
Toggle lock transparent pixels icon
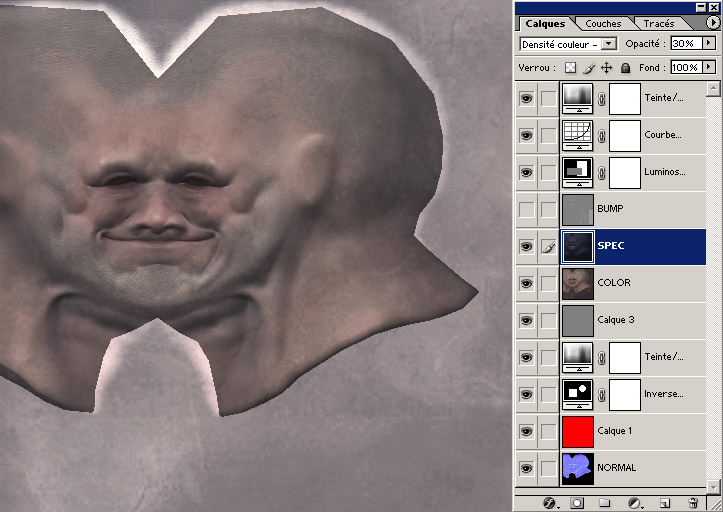click(570, 68)
